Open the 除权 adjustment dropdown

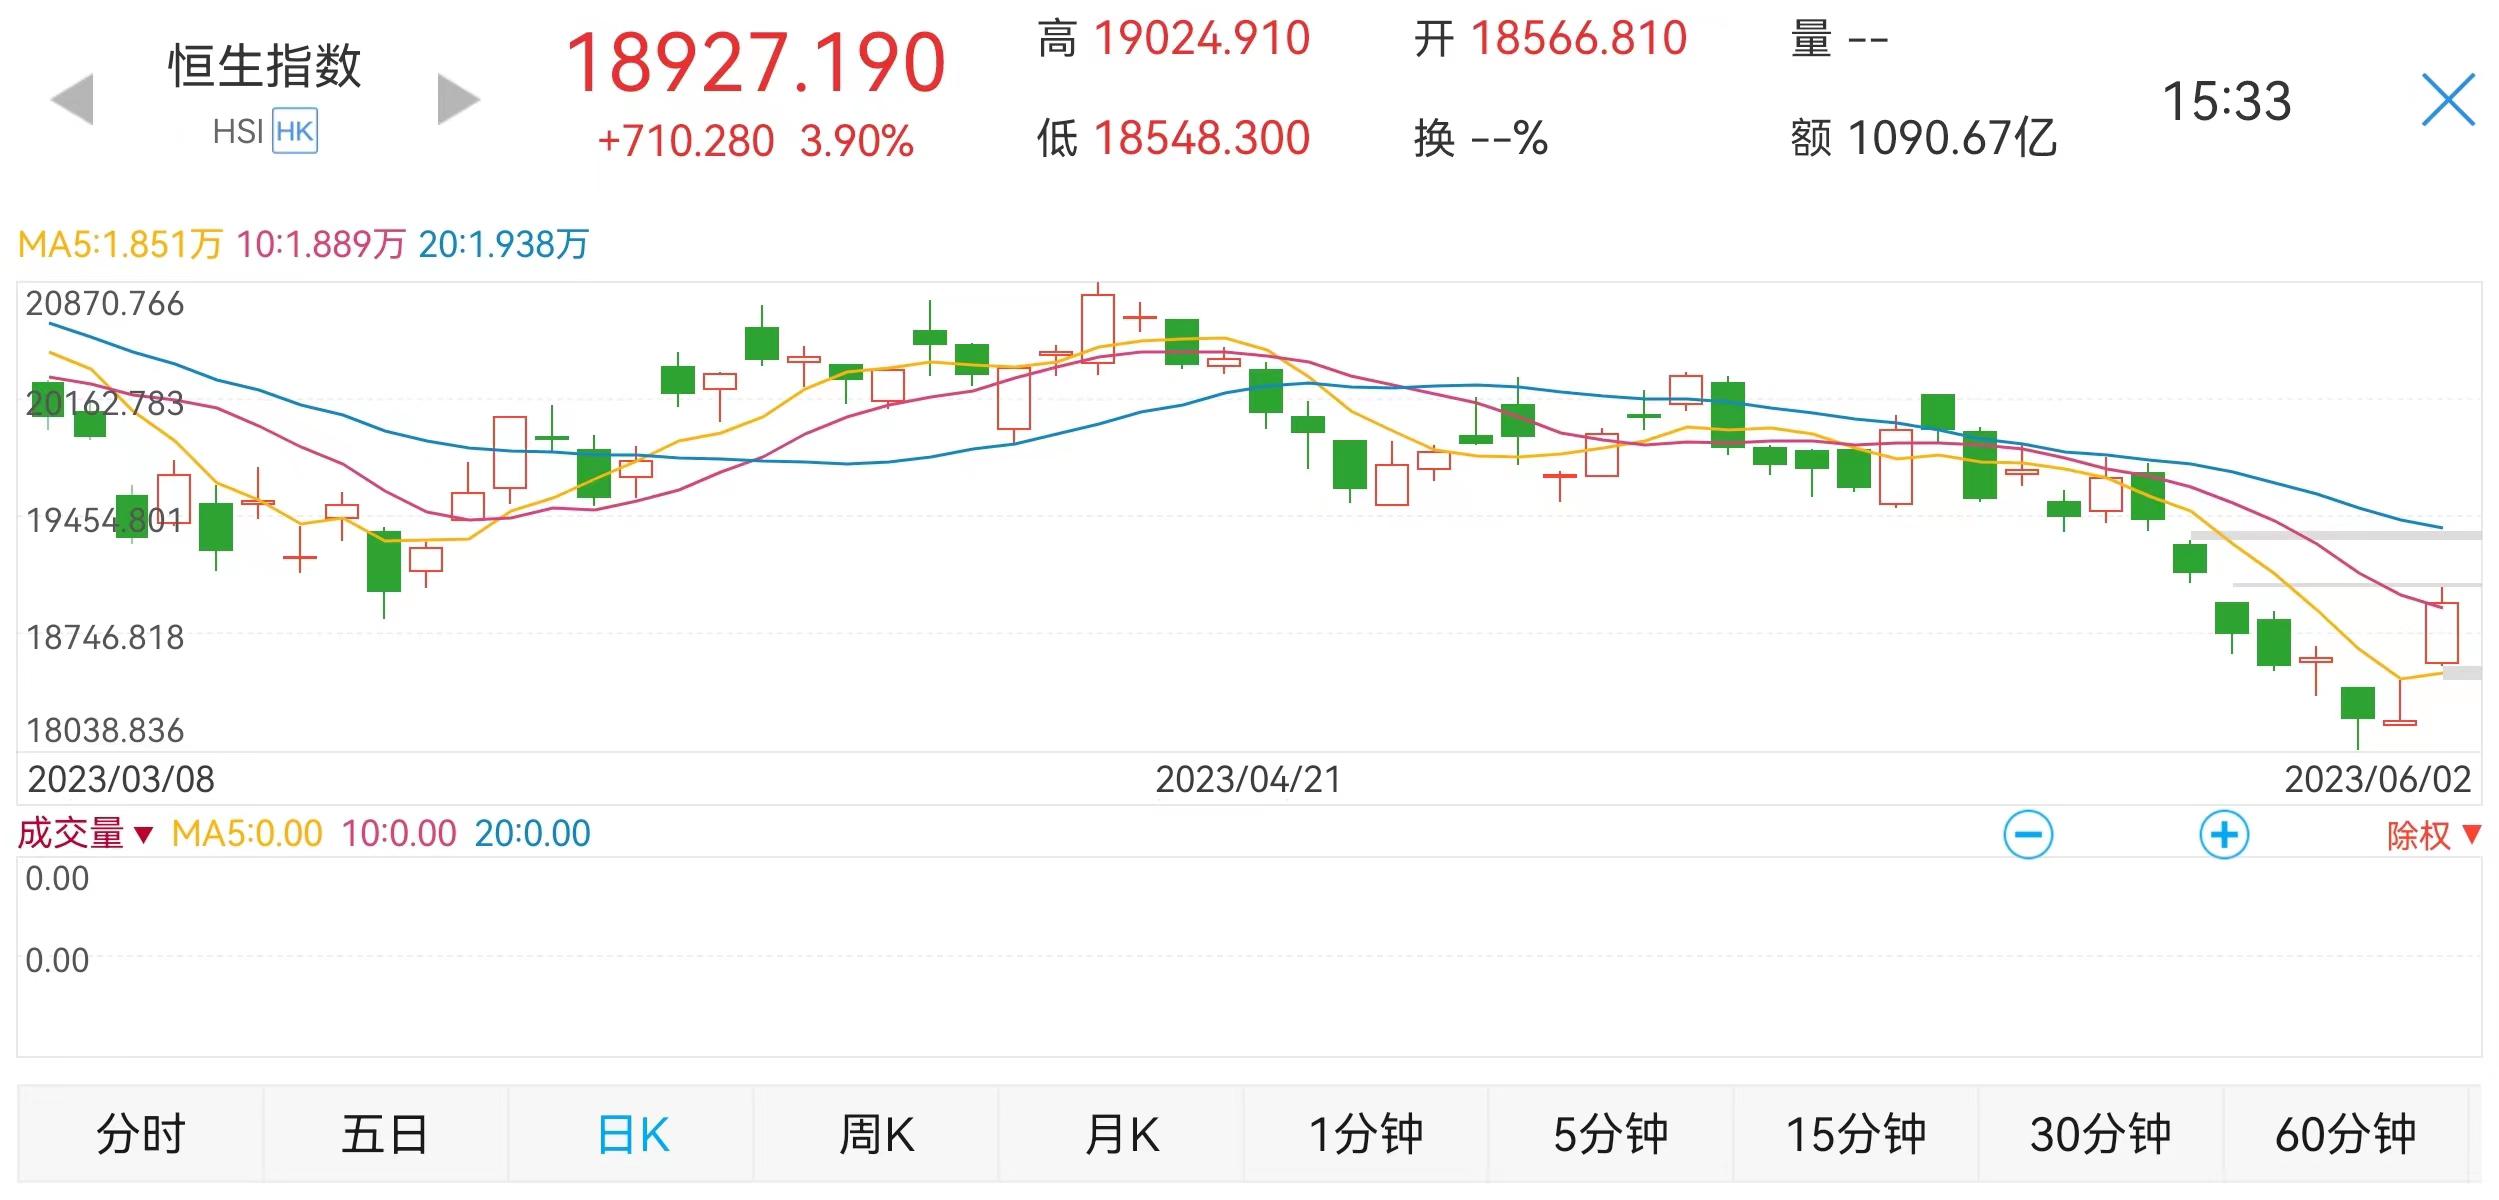(2432, 835)
